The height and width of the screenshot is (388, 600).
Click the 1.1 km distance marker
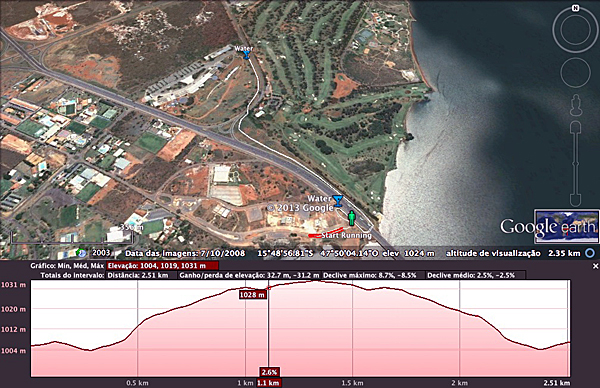(268, 383)
